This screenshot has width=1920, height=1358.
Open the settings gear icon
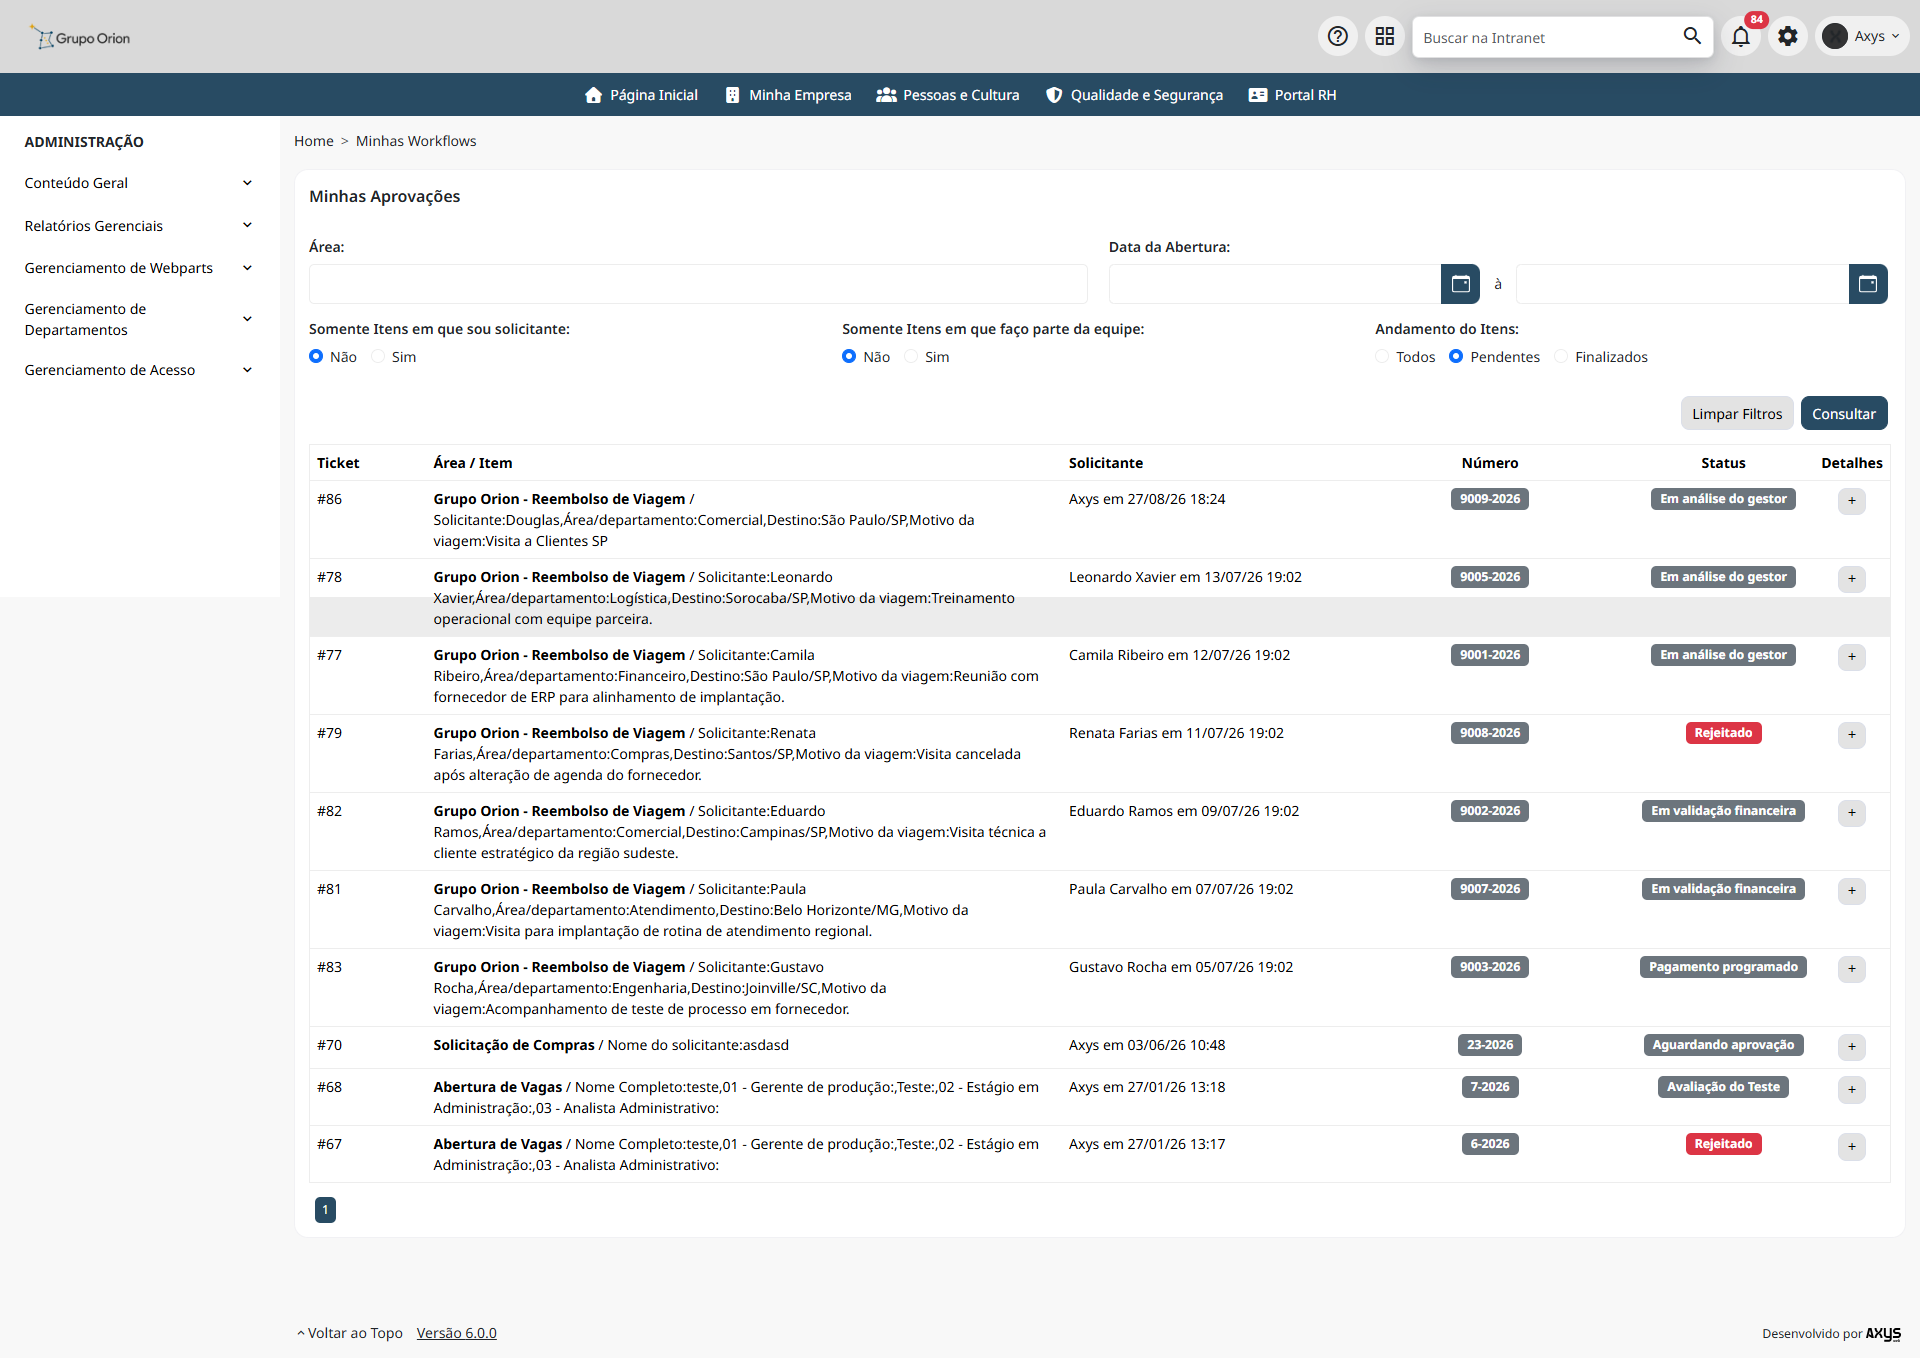(x=1788, y=37)
